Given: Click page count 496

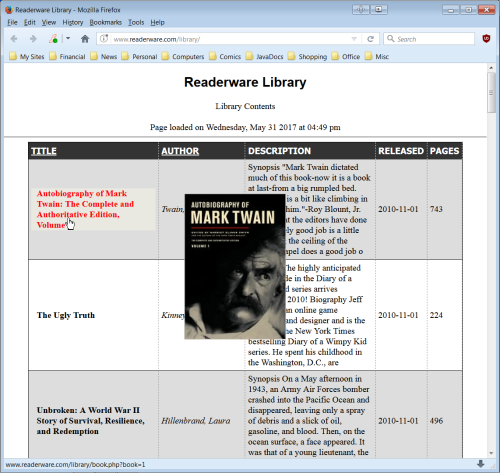Looking at the screenshot, I should (x=436, y=421).
